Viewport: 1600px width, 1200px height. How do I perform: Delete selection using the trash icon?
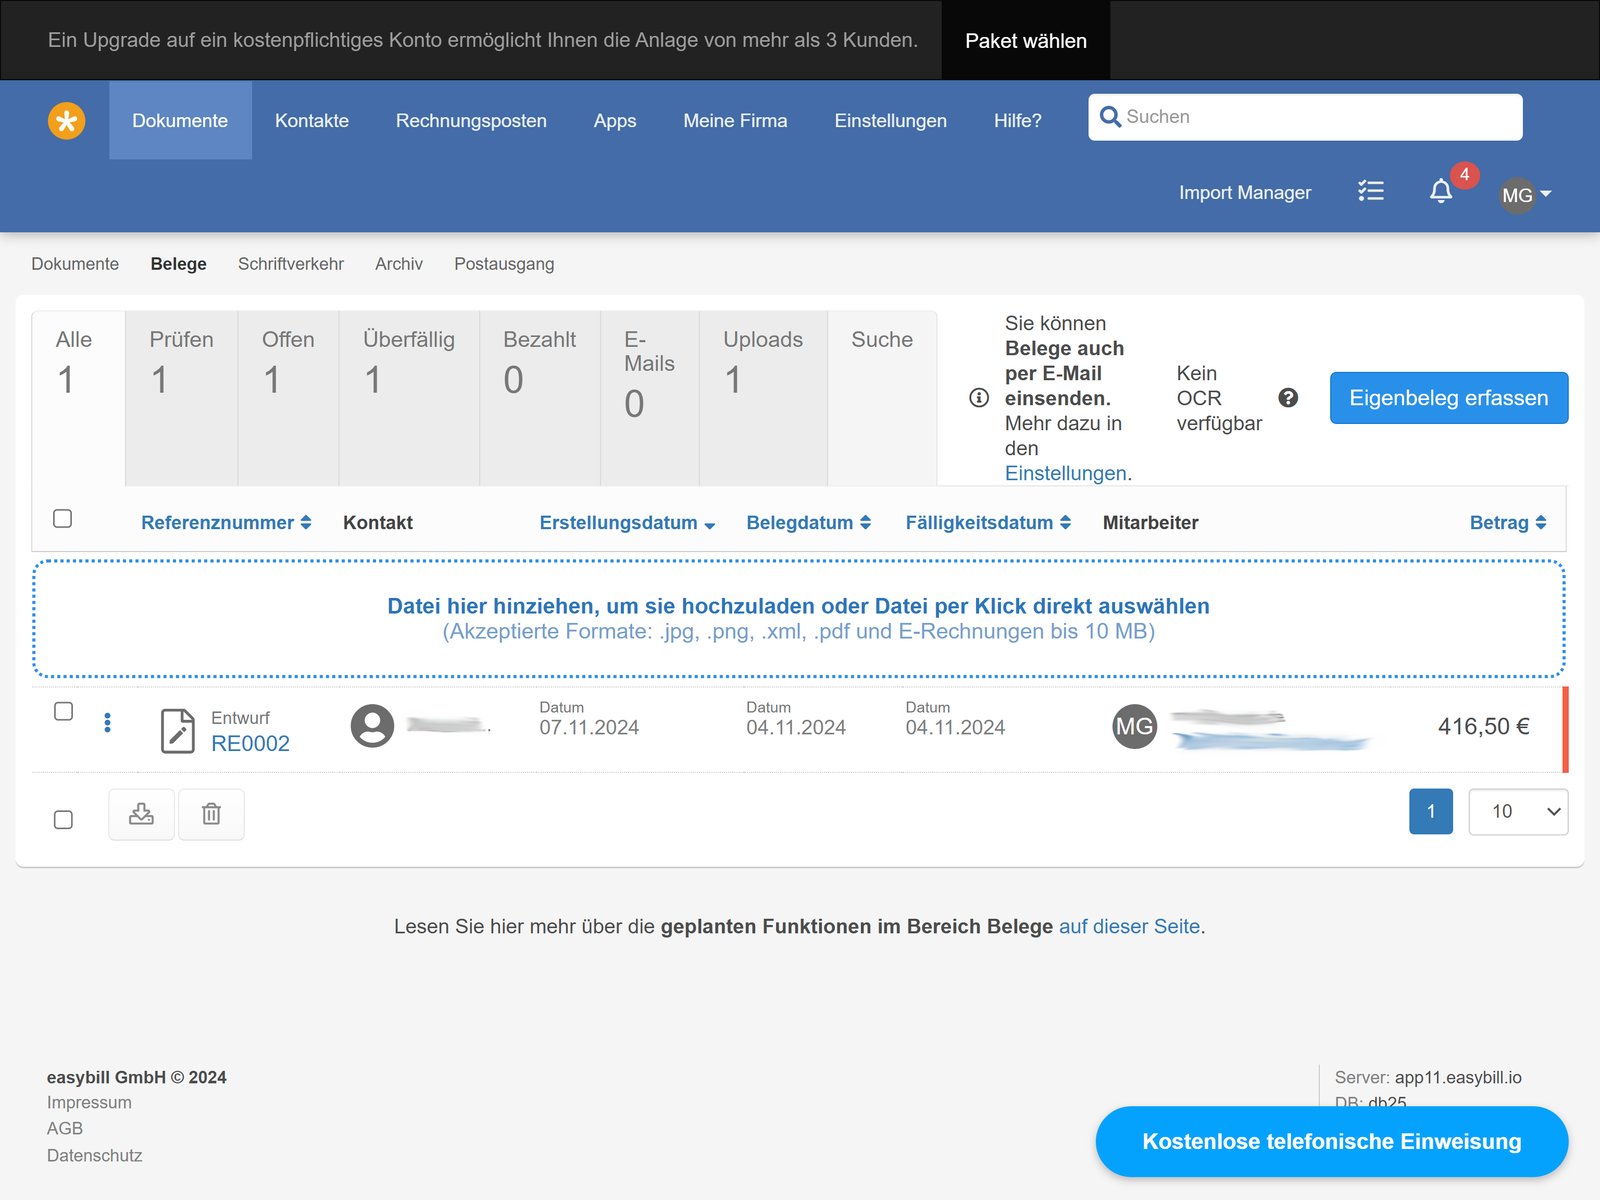(x=211, y=814)
